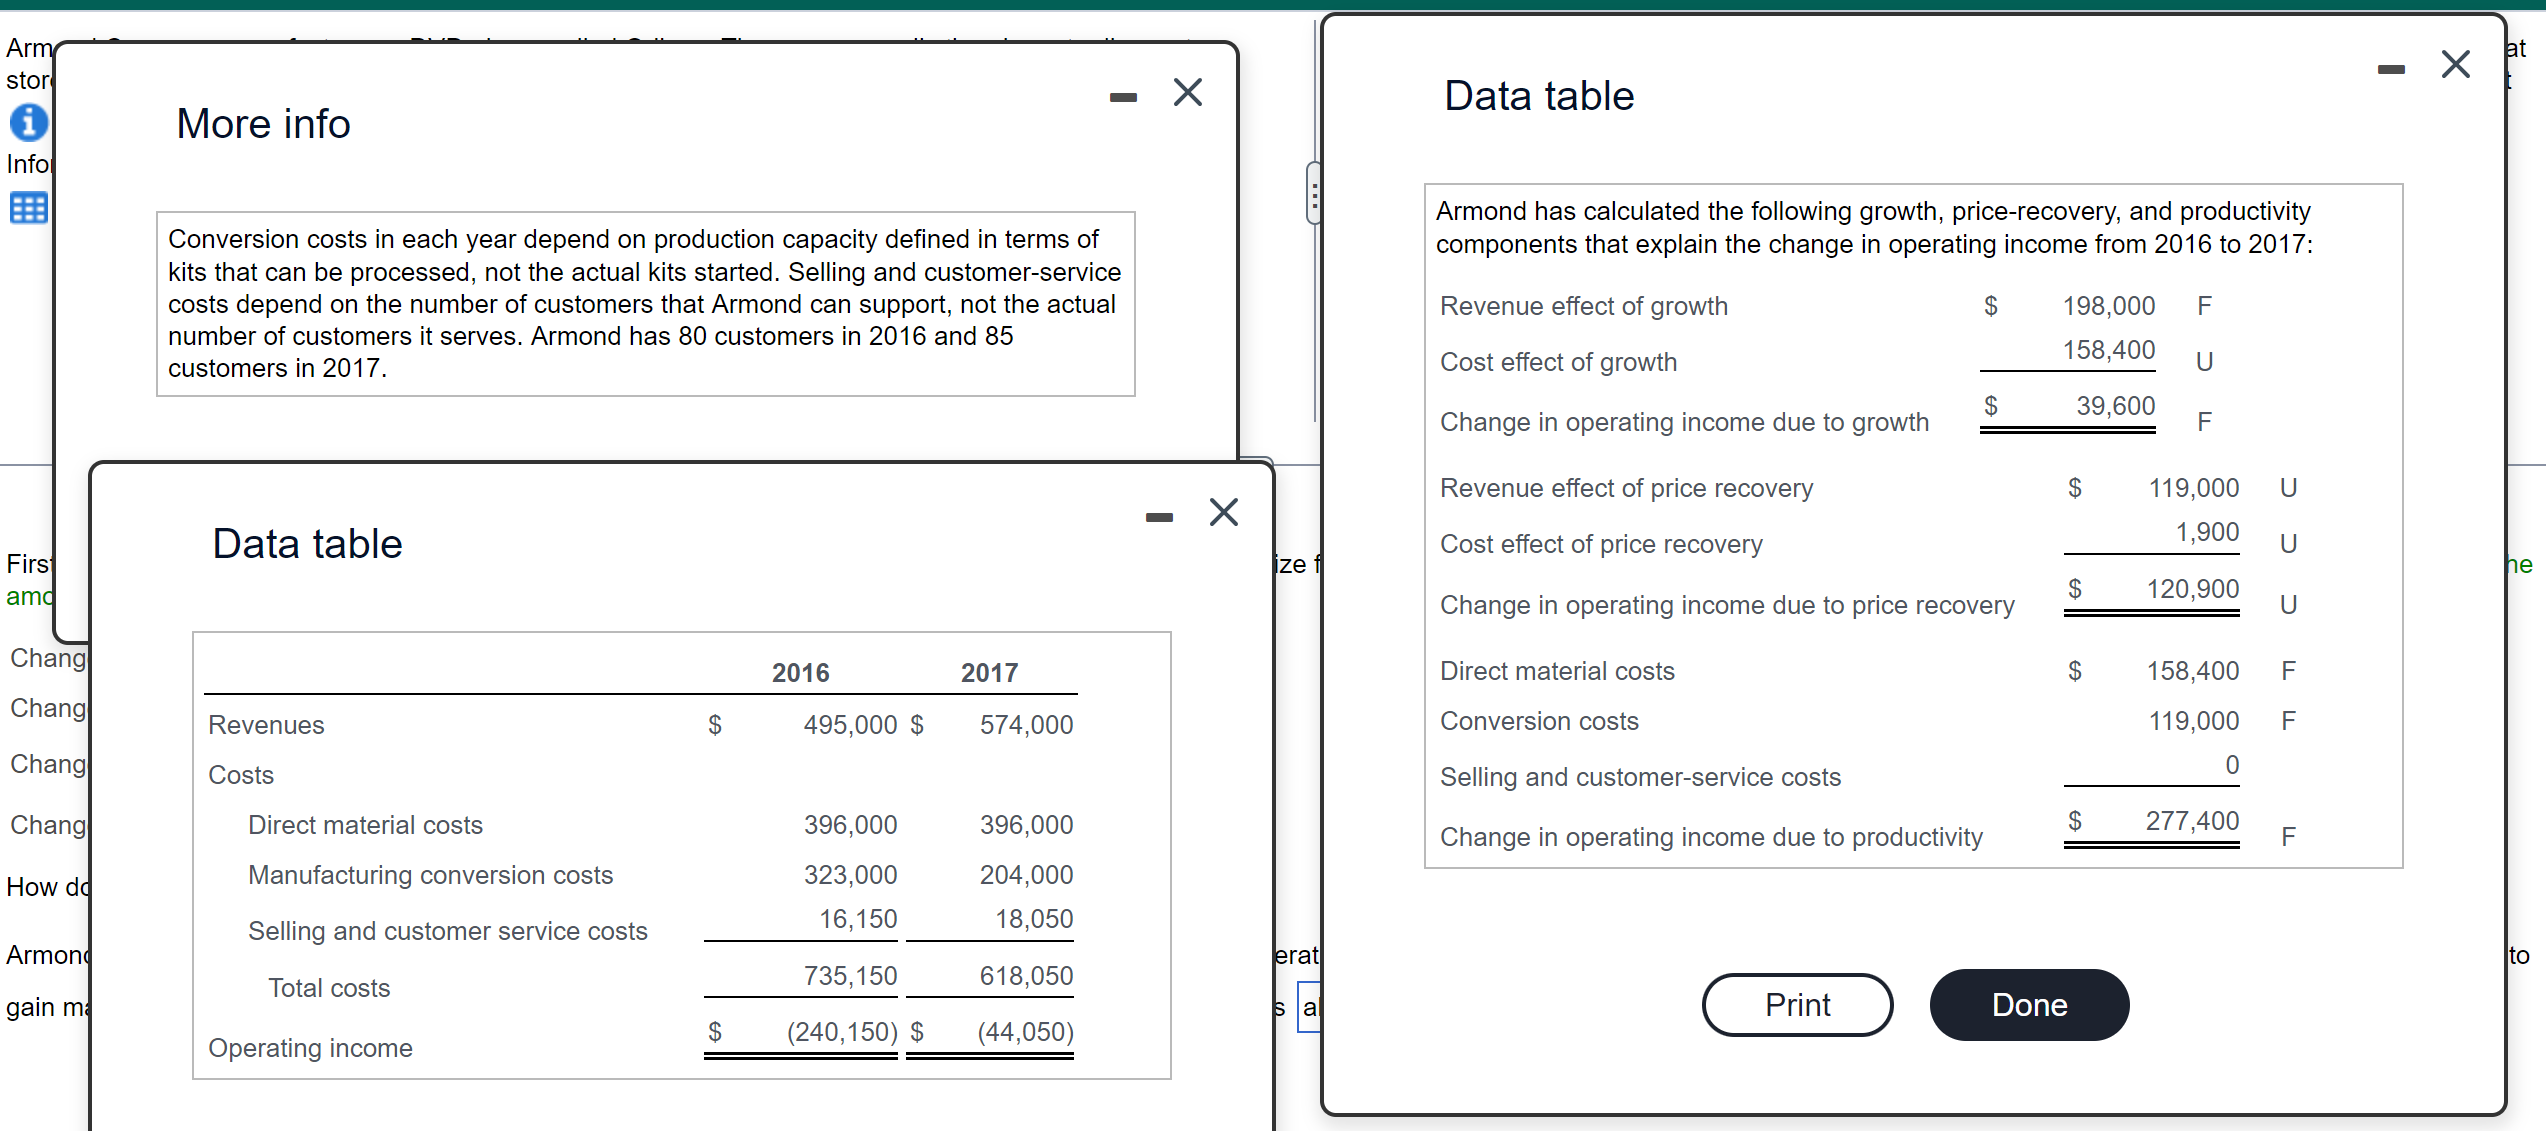The width and height of the screenshot is (2546, 1131).
Task: Minimize the front Data table window
Action: pos(1158,516)
